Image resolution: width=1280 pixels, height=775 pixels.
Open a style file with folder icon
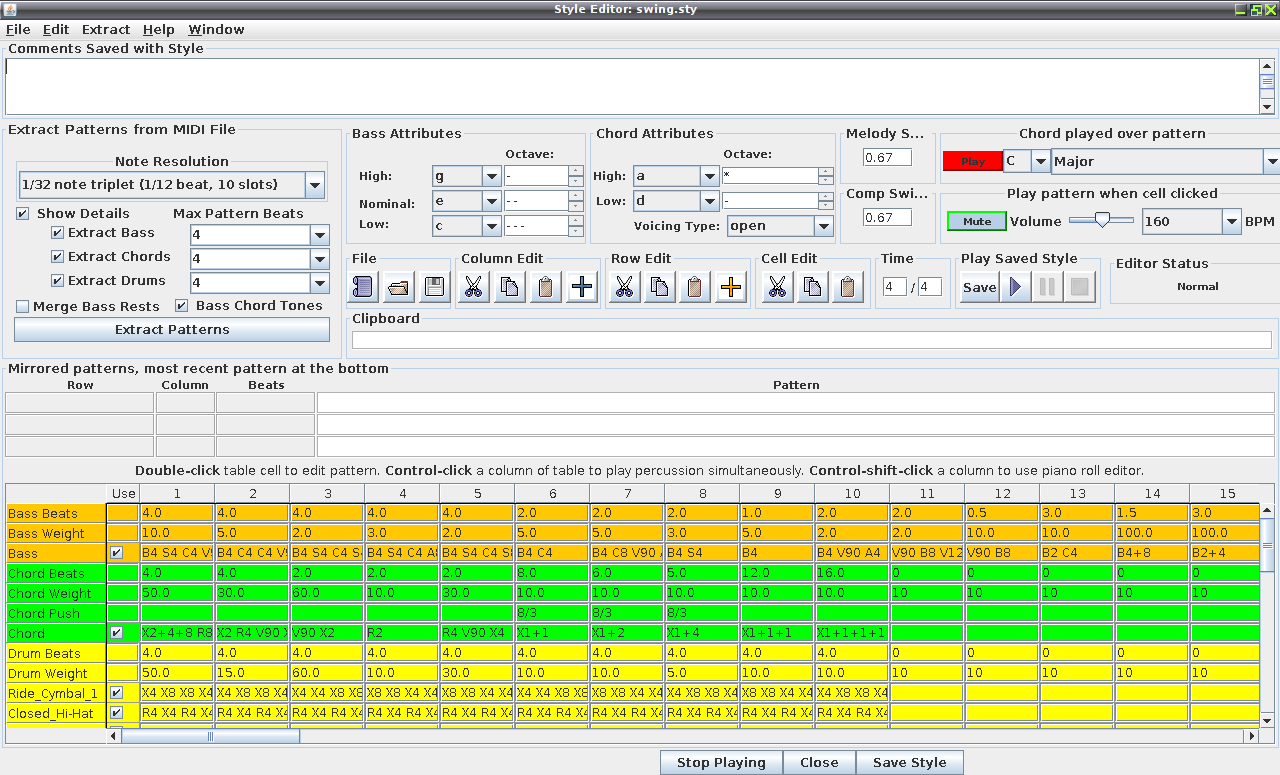click(398, 288)
